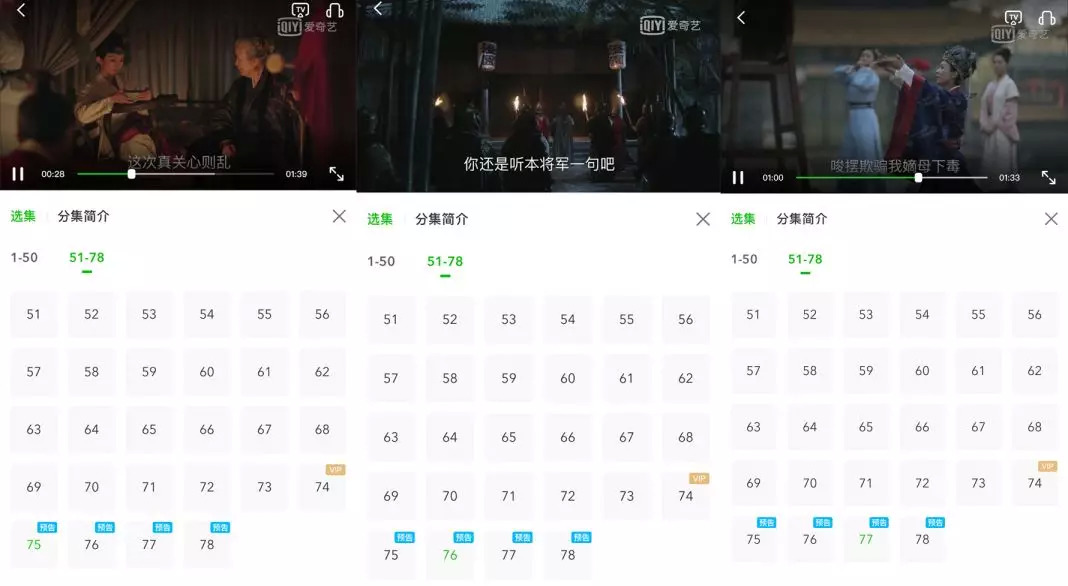
Task: Open 分集简介 tab in the middle panel
Action: (x=441, y=219)
